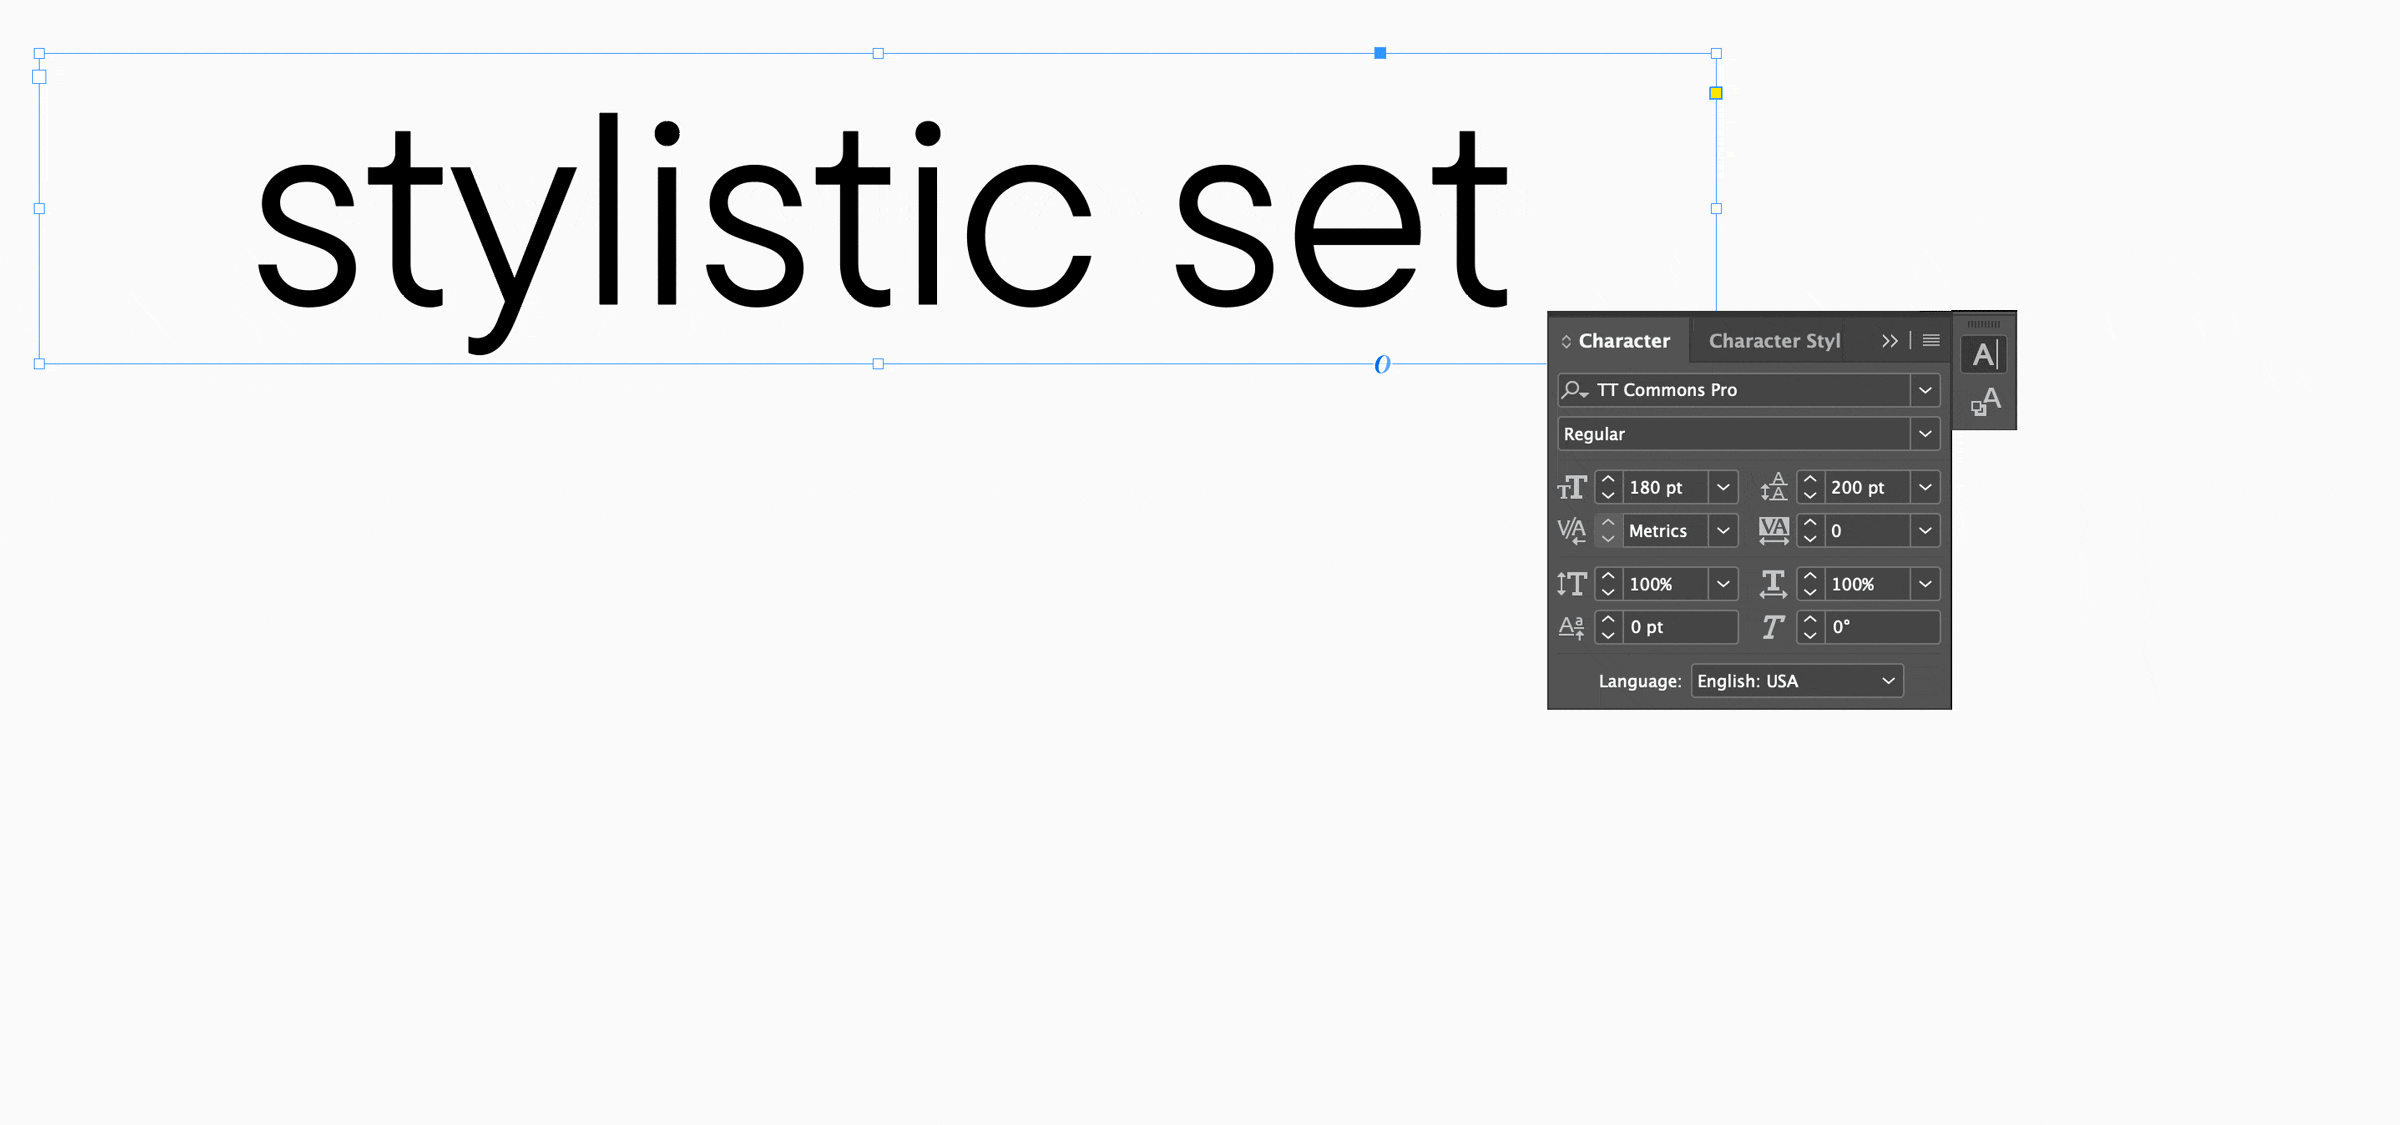The width and height of the screenshot is (2400, 1125).
Task: Expand collapsed panel tabs with double chevron
Action: (x=1889, y=341)
